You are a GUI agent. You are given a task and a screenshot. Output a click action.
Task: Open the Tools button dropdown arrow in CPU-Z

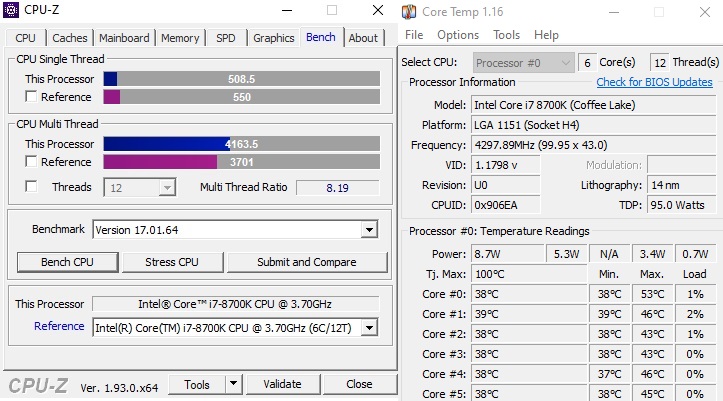pos(233,384)
